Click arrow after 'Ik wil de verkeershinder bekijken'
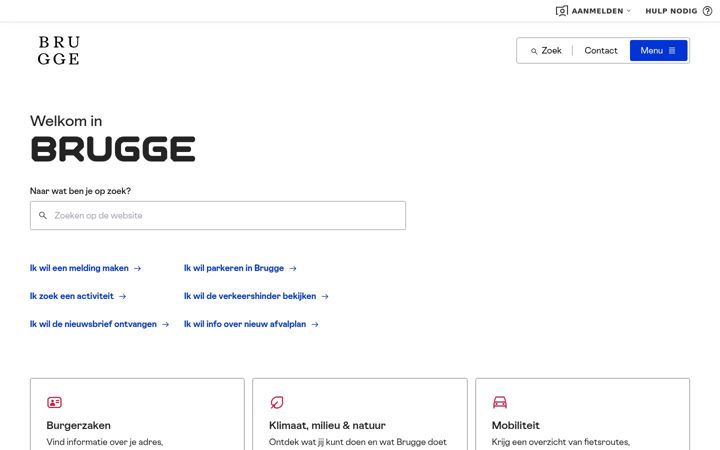 (x=325, y=296)
